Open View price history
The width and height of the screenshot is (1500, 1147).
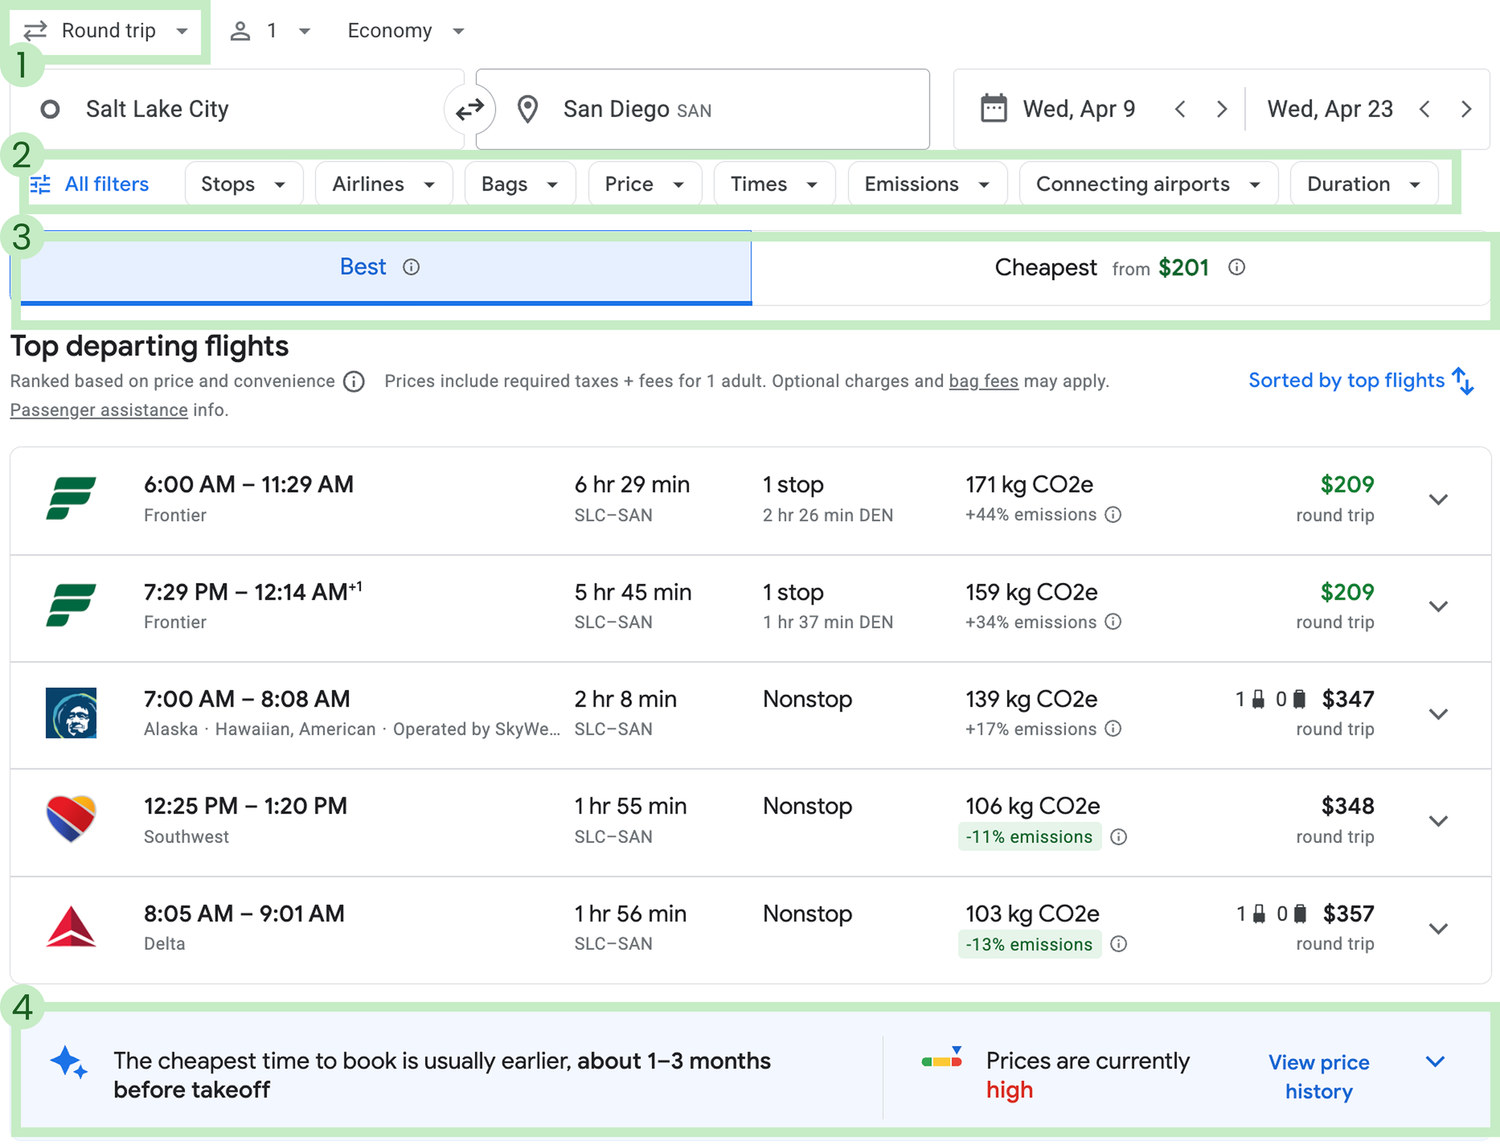pos(1319,1077)
